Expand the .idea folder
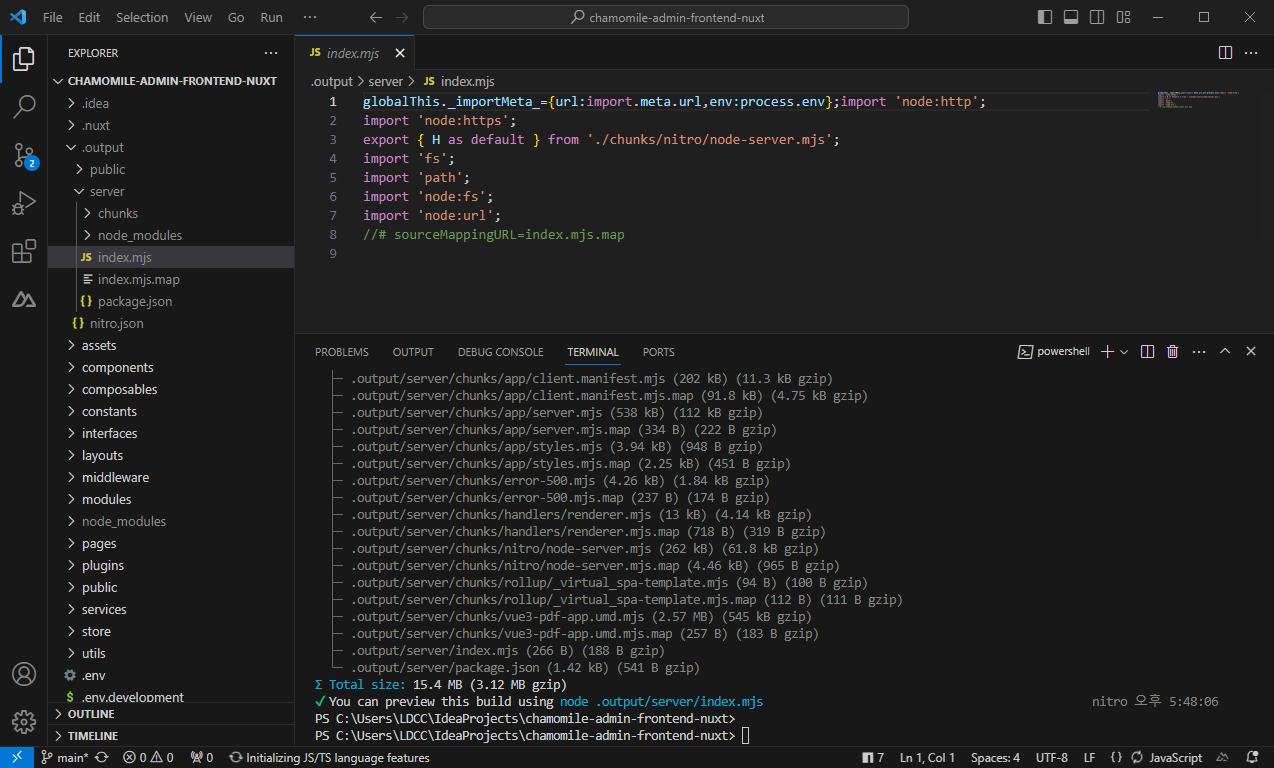The height and width of the screenshot is (768, 1274). pyautogui.click(x=171, y=103)
